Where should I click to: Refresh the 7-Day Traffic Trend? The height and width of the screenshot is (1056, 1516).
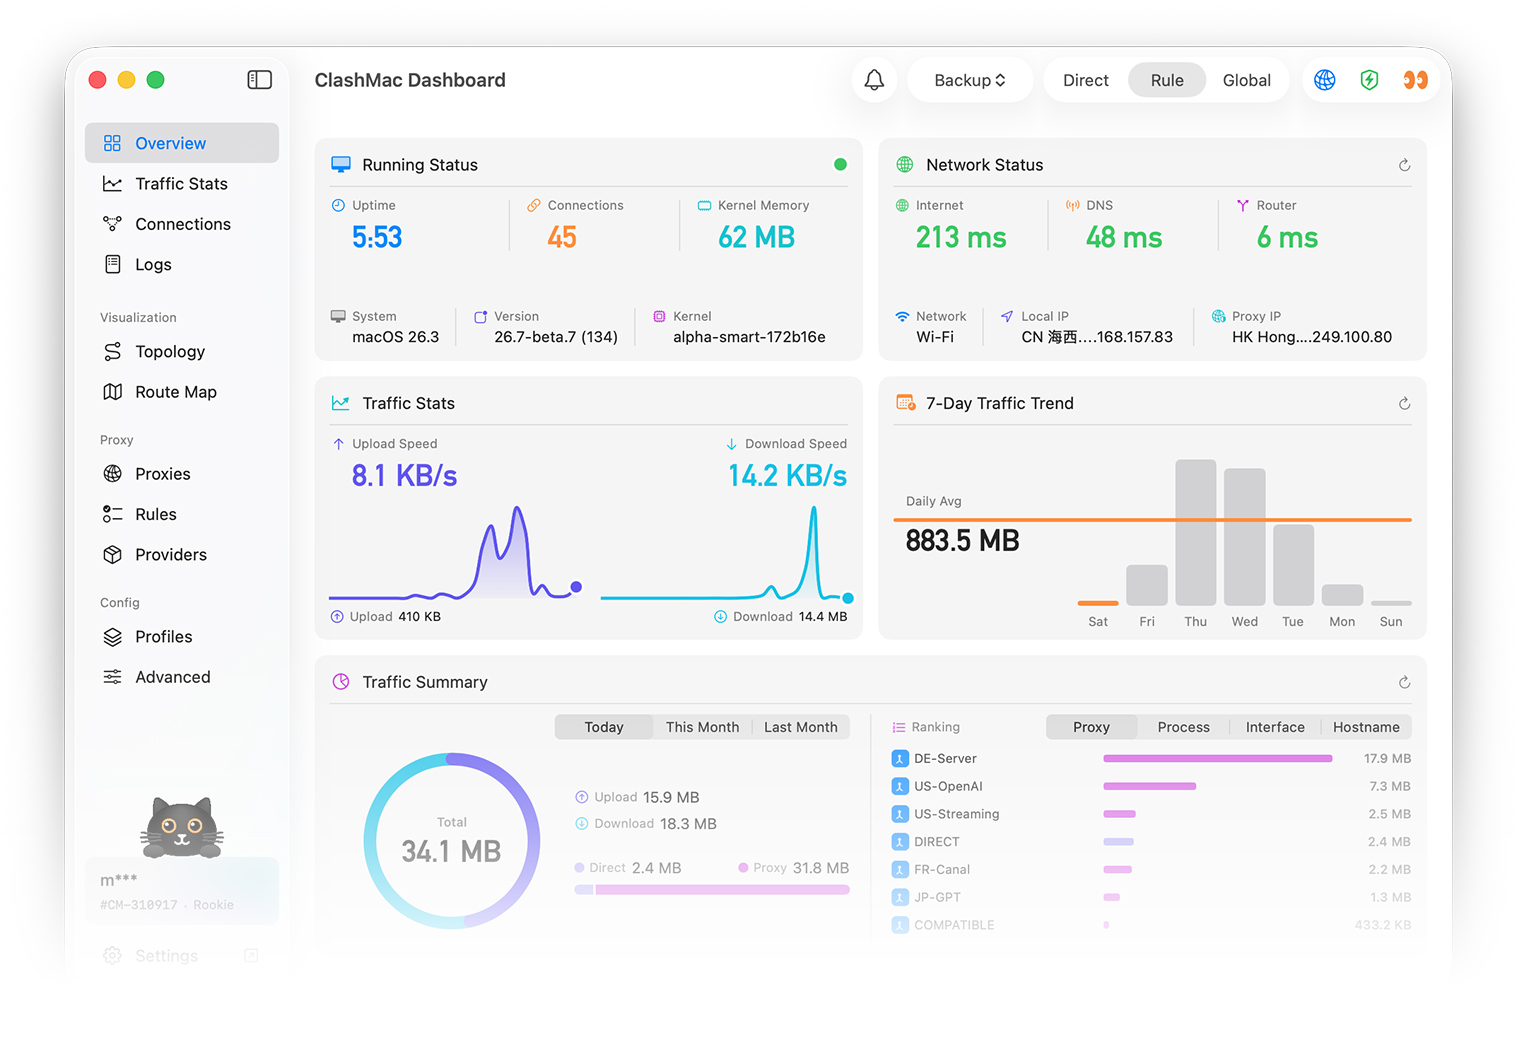pos(1404,403)
